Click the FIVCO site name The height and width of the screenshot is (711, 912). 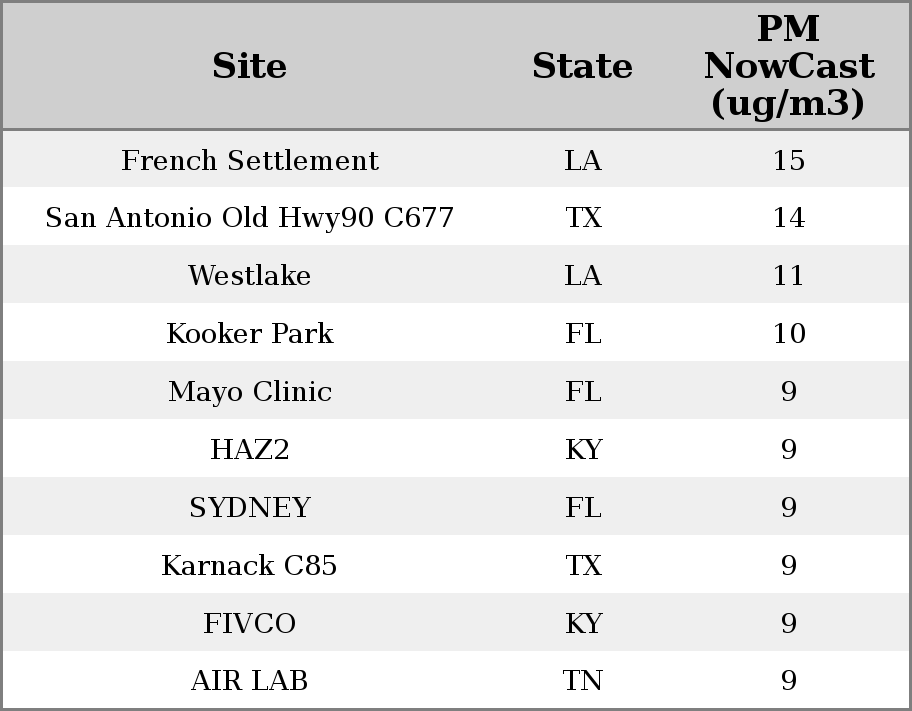pos(249,624)
